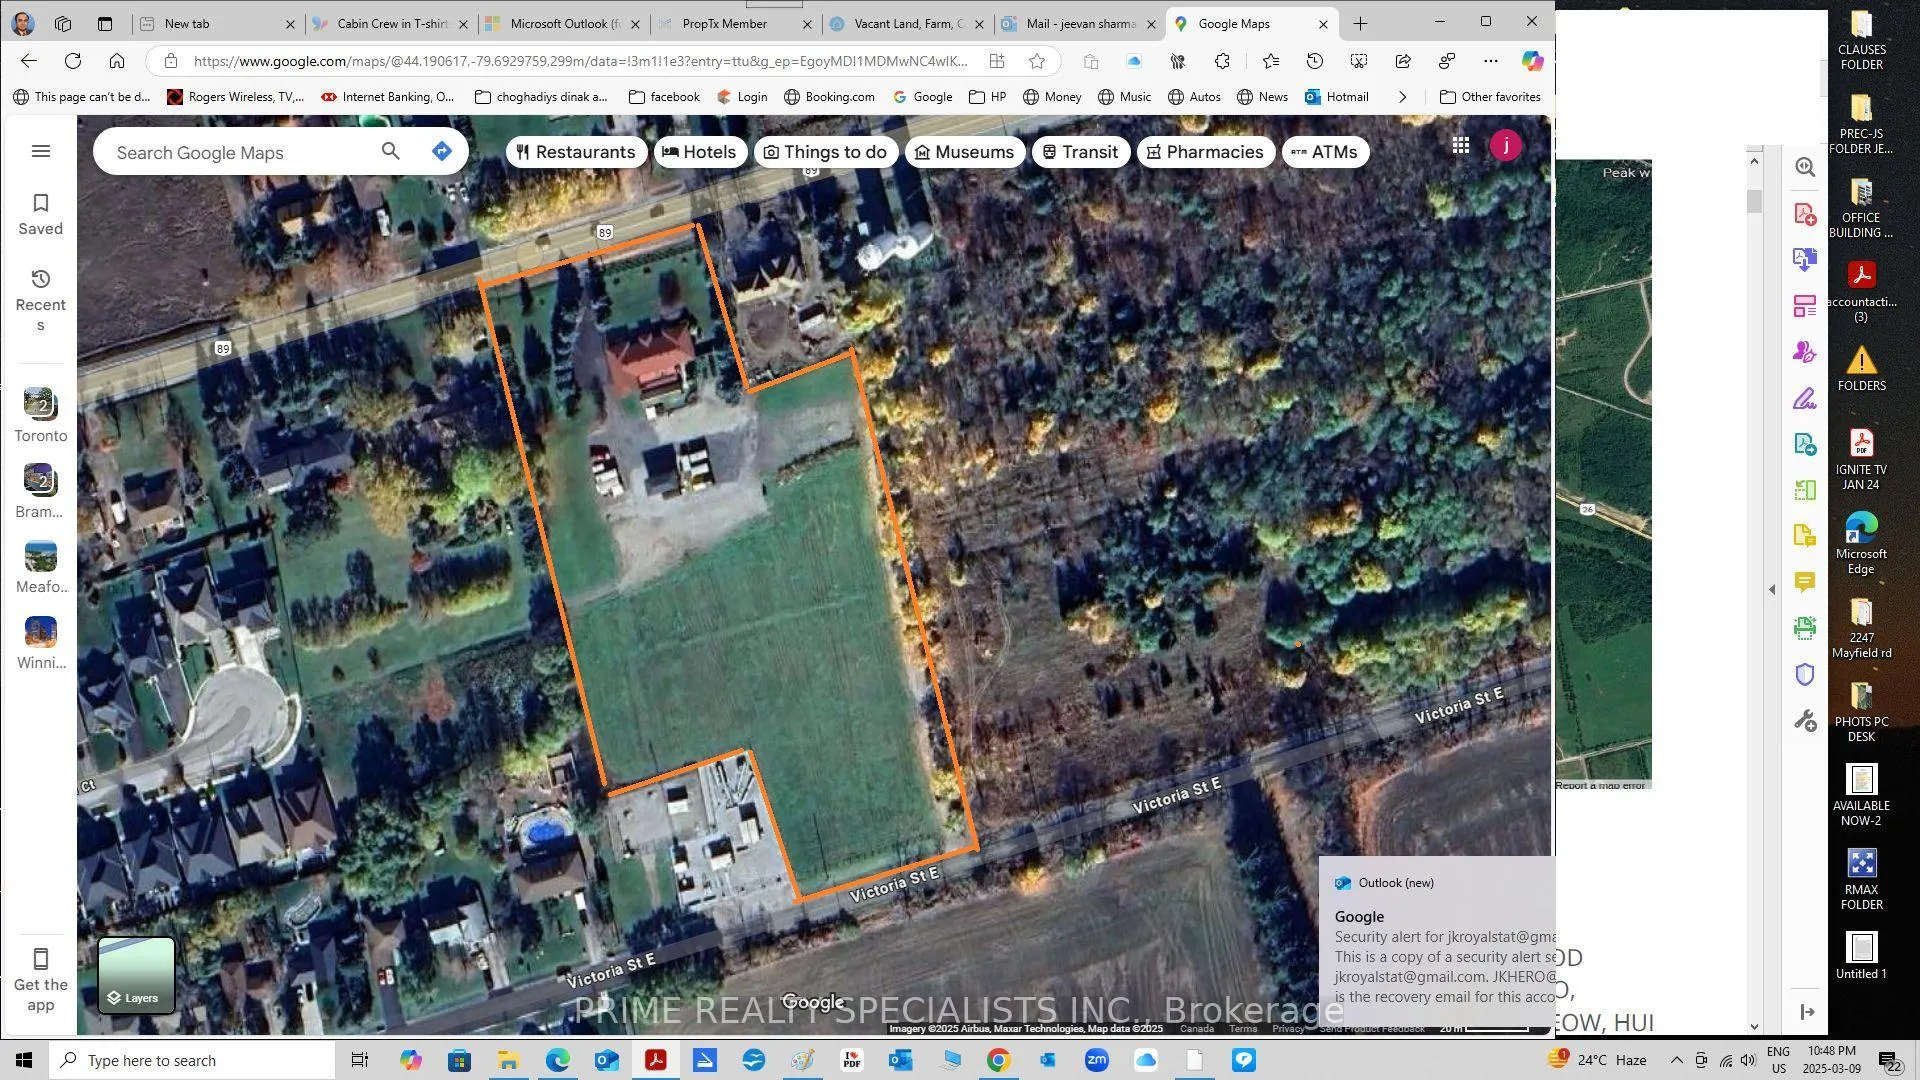Expand the favorites bar overflow chevron

[x=1402, y=97]
